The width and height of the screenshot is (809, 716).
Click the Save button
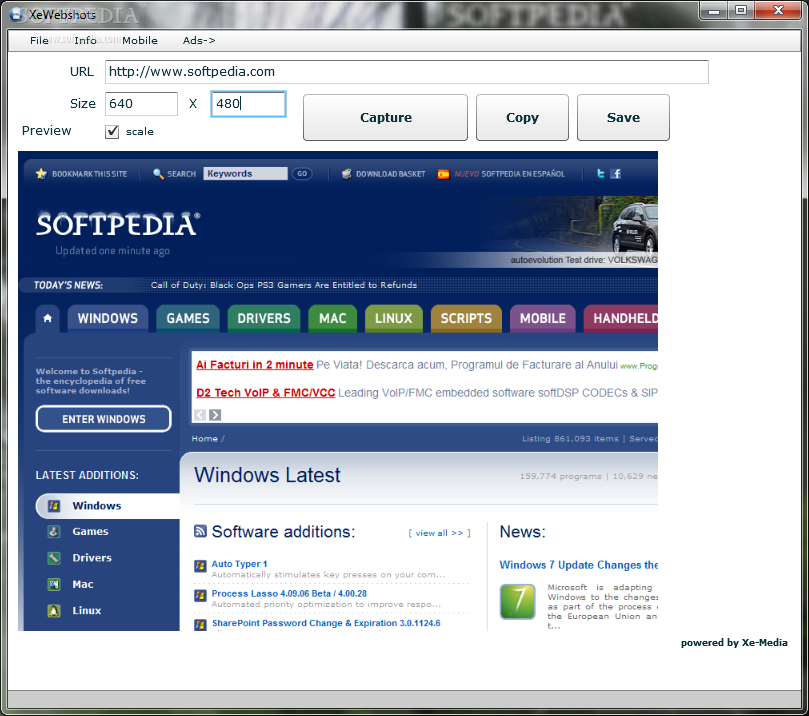tap(623, 118)
